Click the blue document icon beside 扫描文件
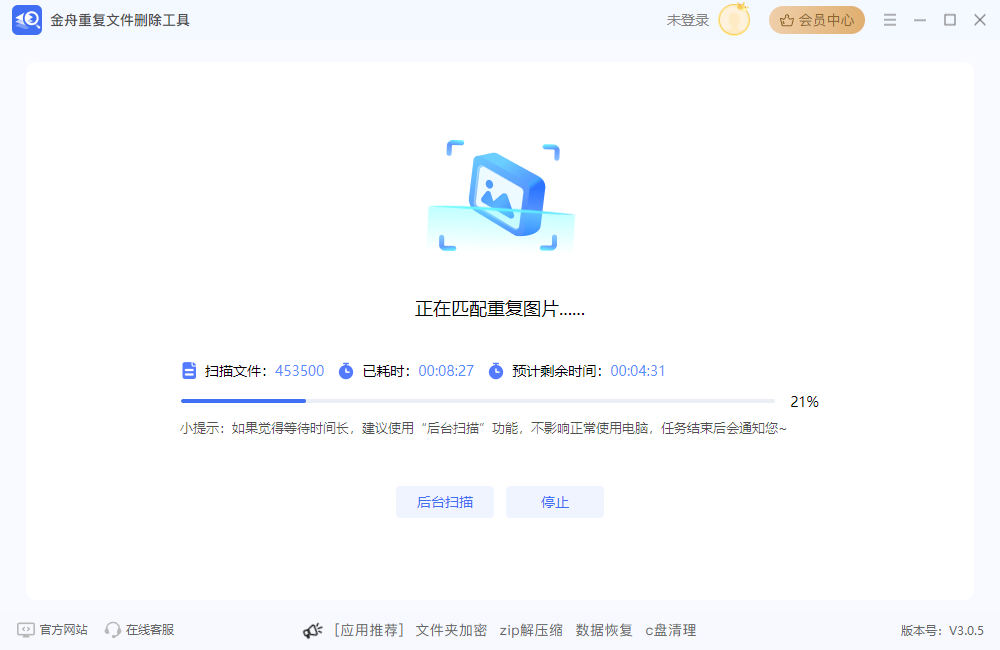This screenshot has height=650, width=1000. 189,370
